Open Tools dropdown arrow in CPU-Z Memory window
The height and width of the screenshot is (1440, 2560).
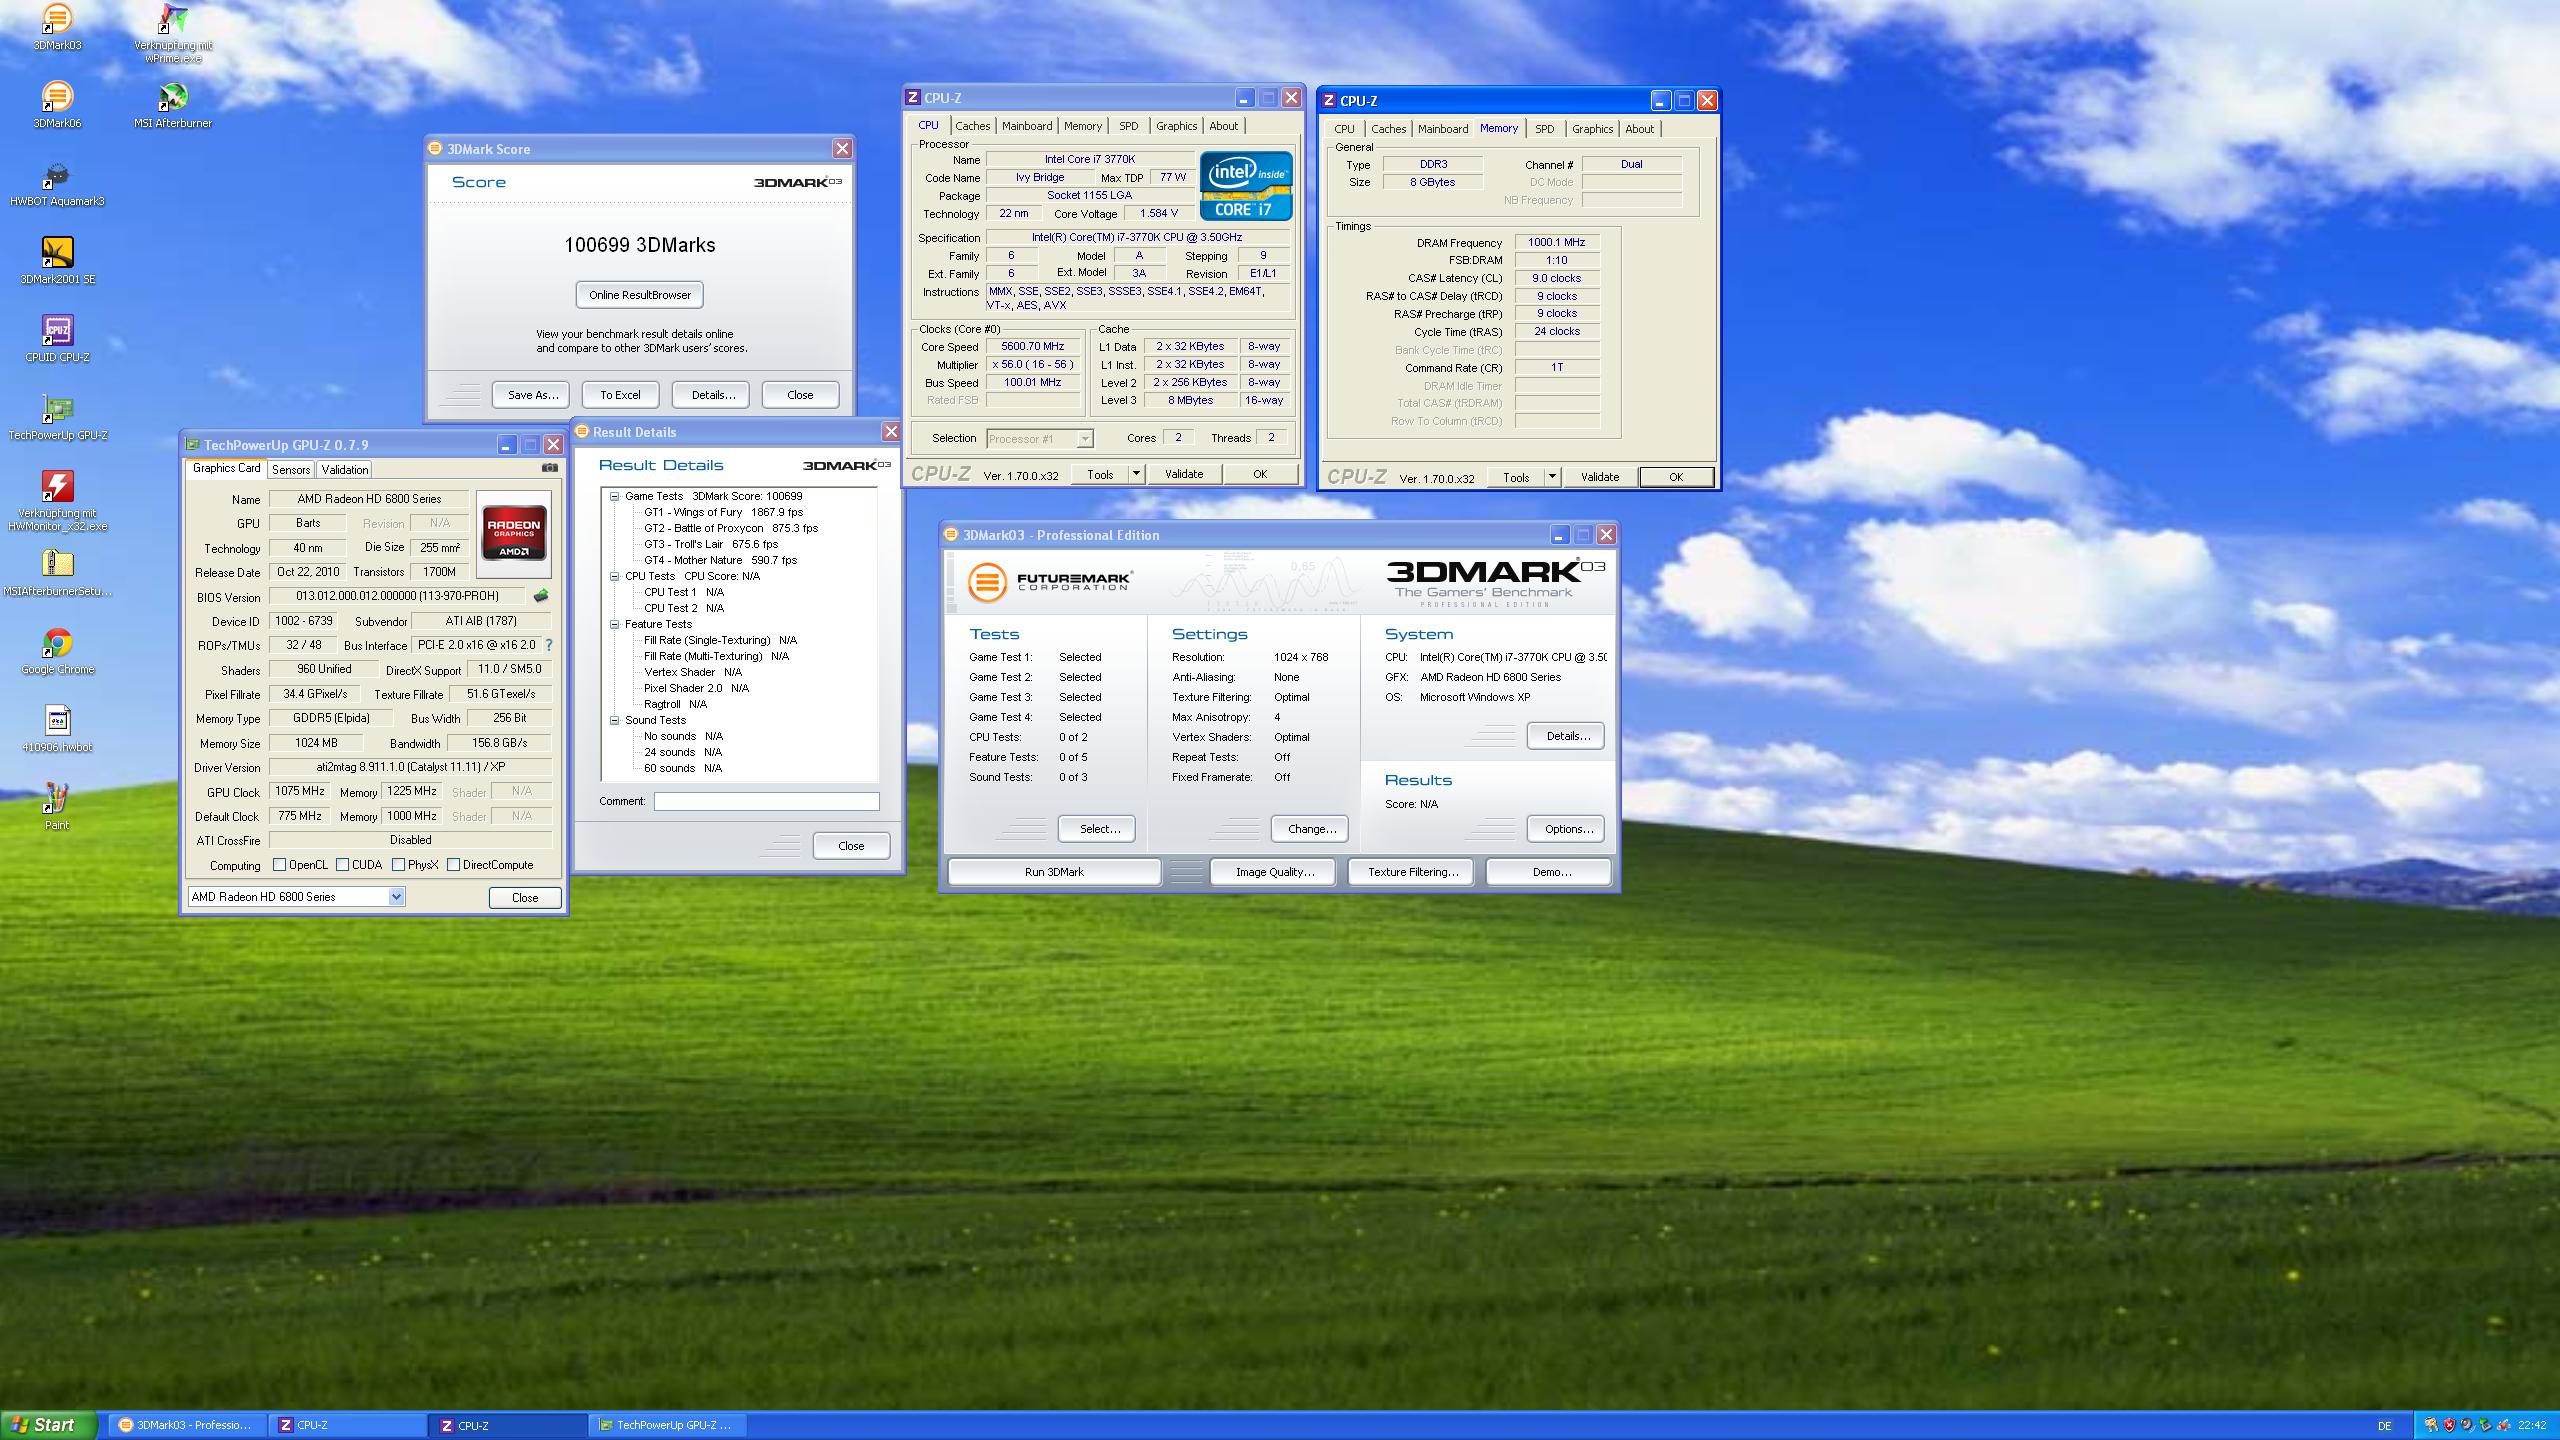pyautogui.click(x=1552, y=477)
